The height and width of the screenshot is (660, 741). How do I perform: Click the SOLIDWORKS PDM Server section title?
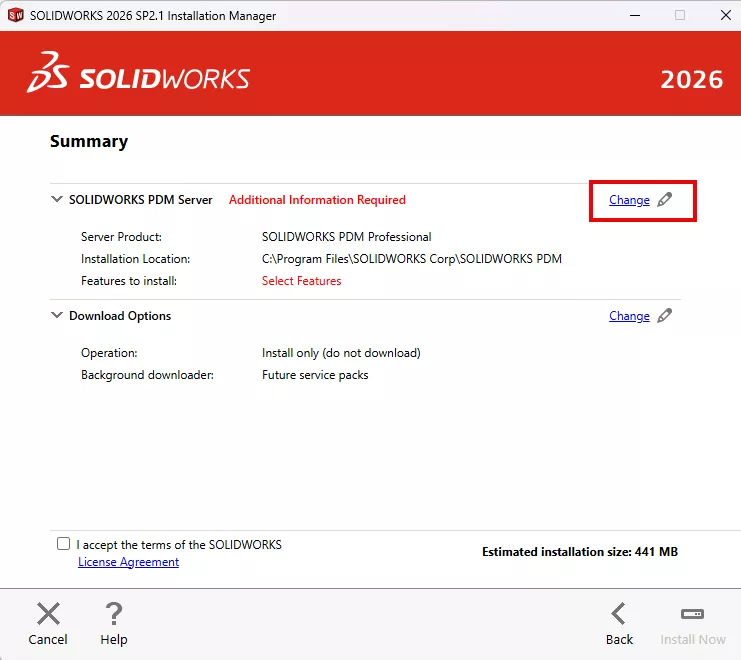[141, 200]
